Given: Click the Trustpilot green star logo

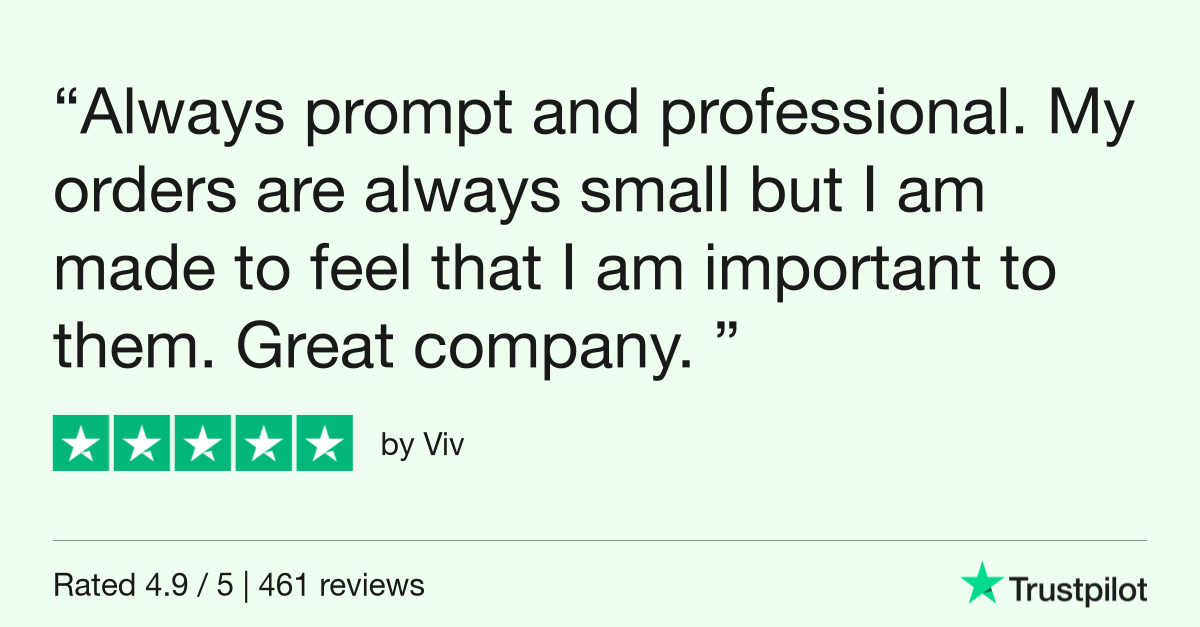Looking at the screenshot, I should (x=981, y=583).
